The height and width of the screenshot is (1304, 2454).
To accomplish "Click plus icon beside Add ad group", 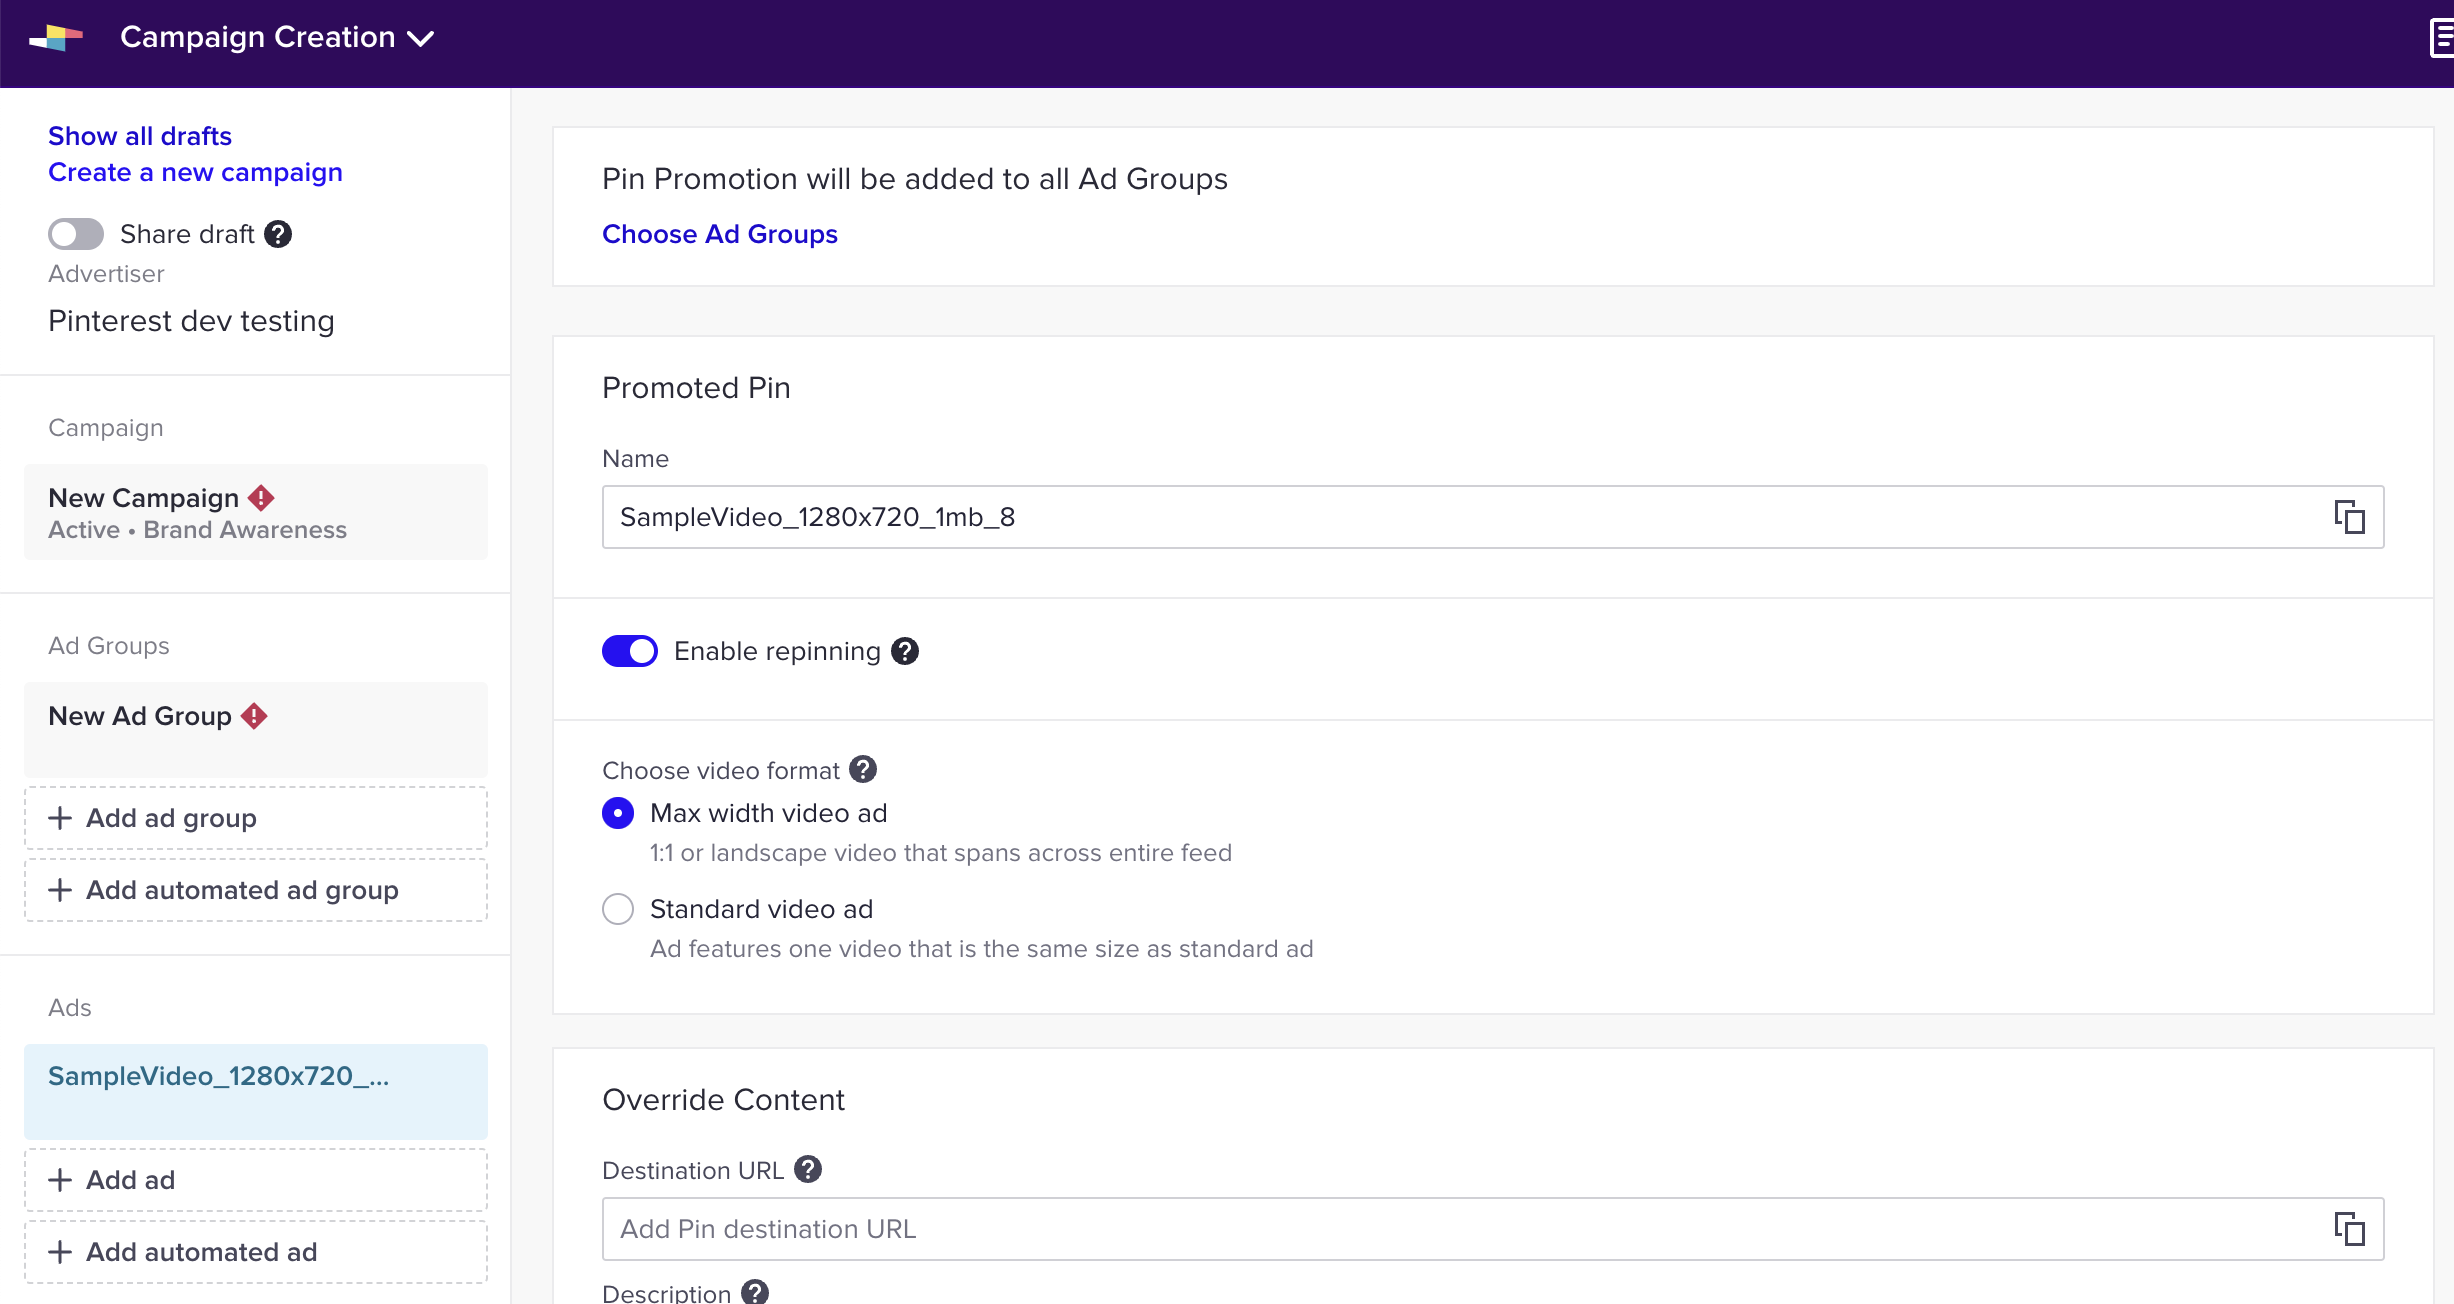I will pyautogui.click(x=60, y=818).
